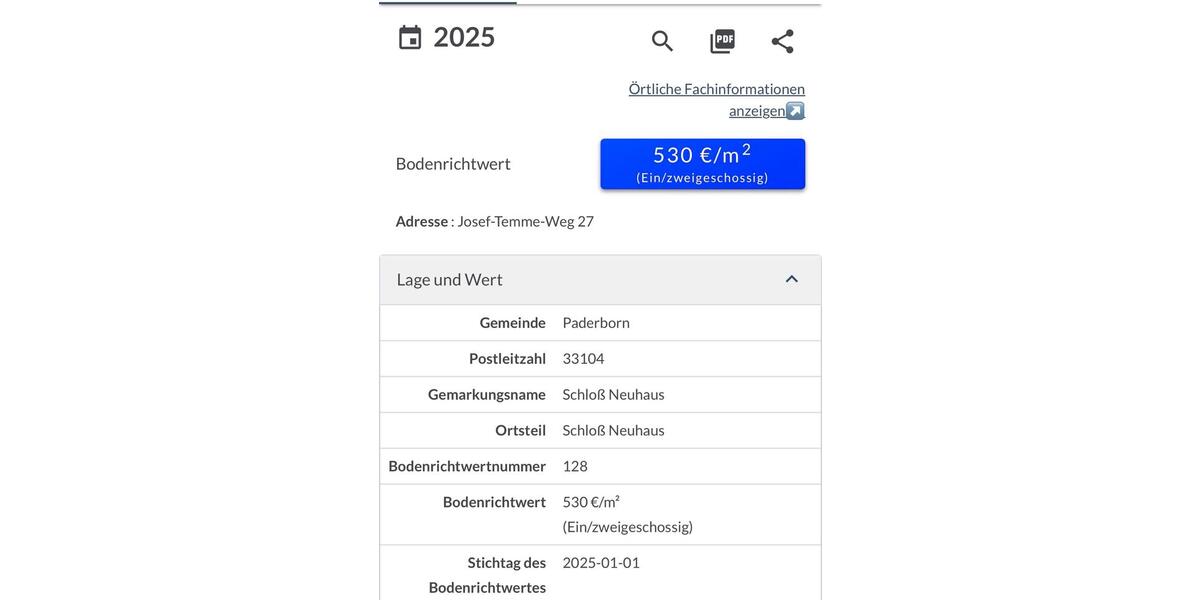
Task: Click the address Josef-Temme-Weg 27
Action: pyautogui.click(x=526, y=219)
